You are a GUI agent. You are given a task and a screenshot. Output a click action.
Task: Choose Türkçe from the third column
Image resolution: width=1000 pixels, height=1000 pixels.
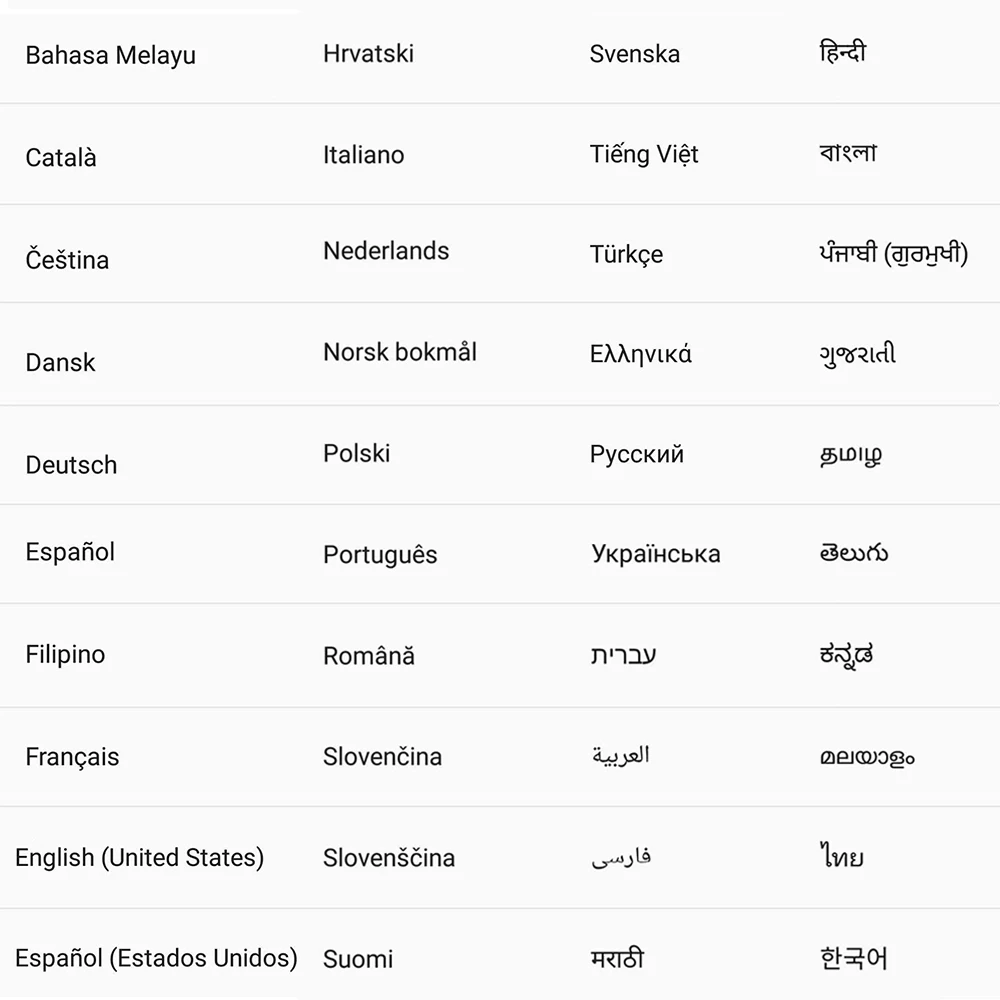pyautogui.click(x=631, y=255)
